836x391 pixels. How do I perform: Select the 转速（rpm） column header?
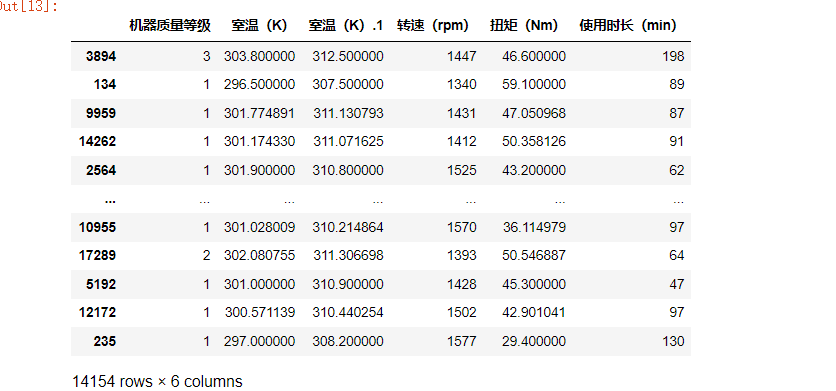click(433, 26)
